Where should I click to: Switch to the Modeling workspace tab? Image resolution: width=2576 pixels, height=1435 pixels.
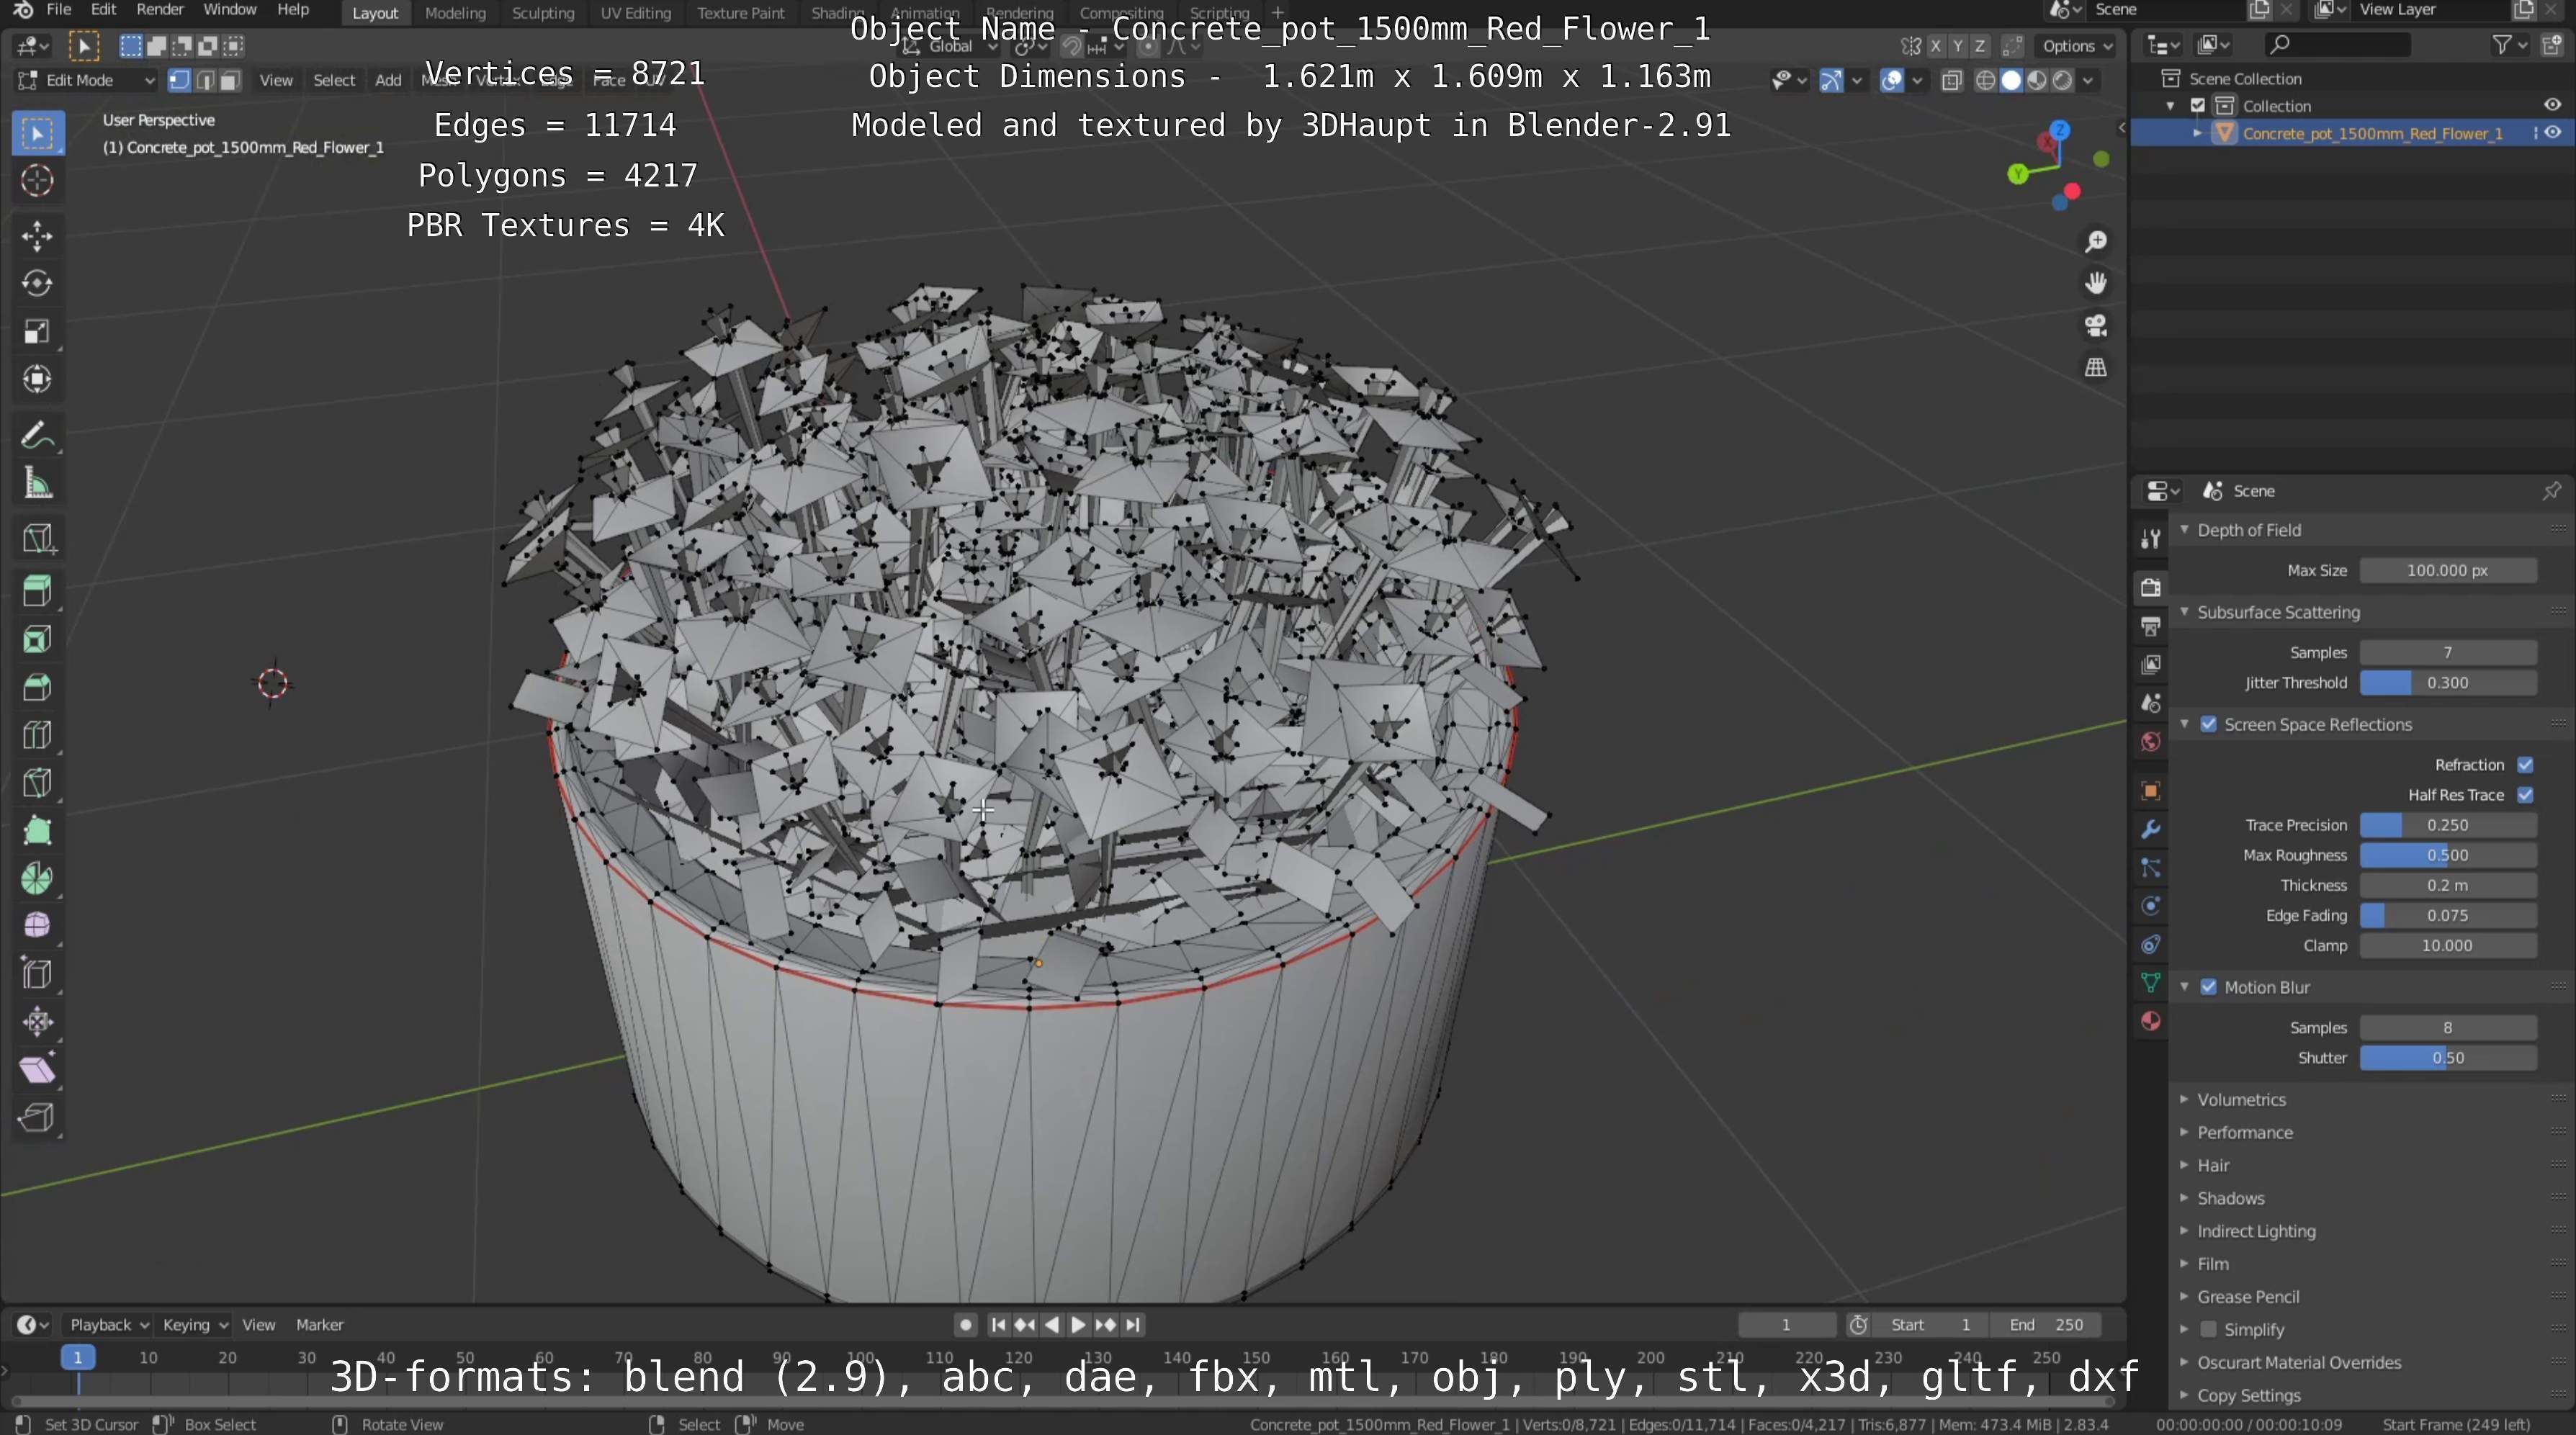click(x=455, y=13)
